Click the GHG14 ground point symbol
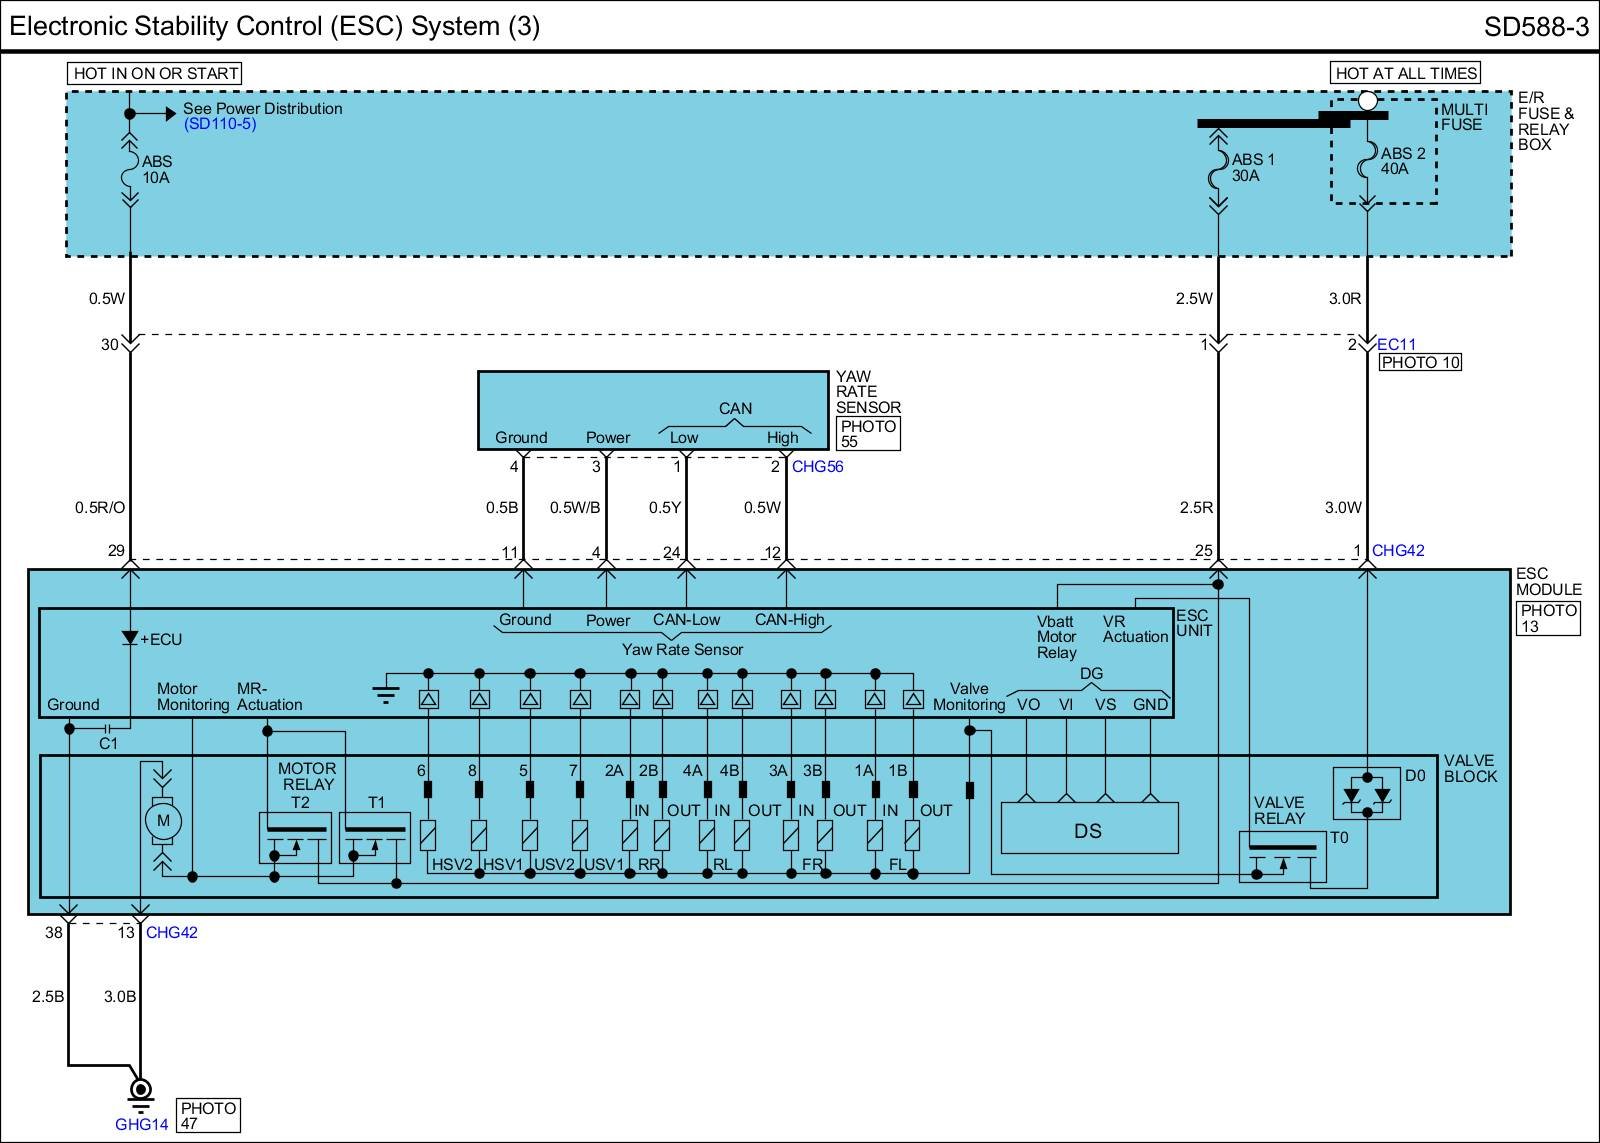 coord(141,1090)
